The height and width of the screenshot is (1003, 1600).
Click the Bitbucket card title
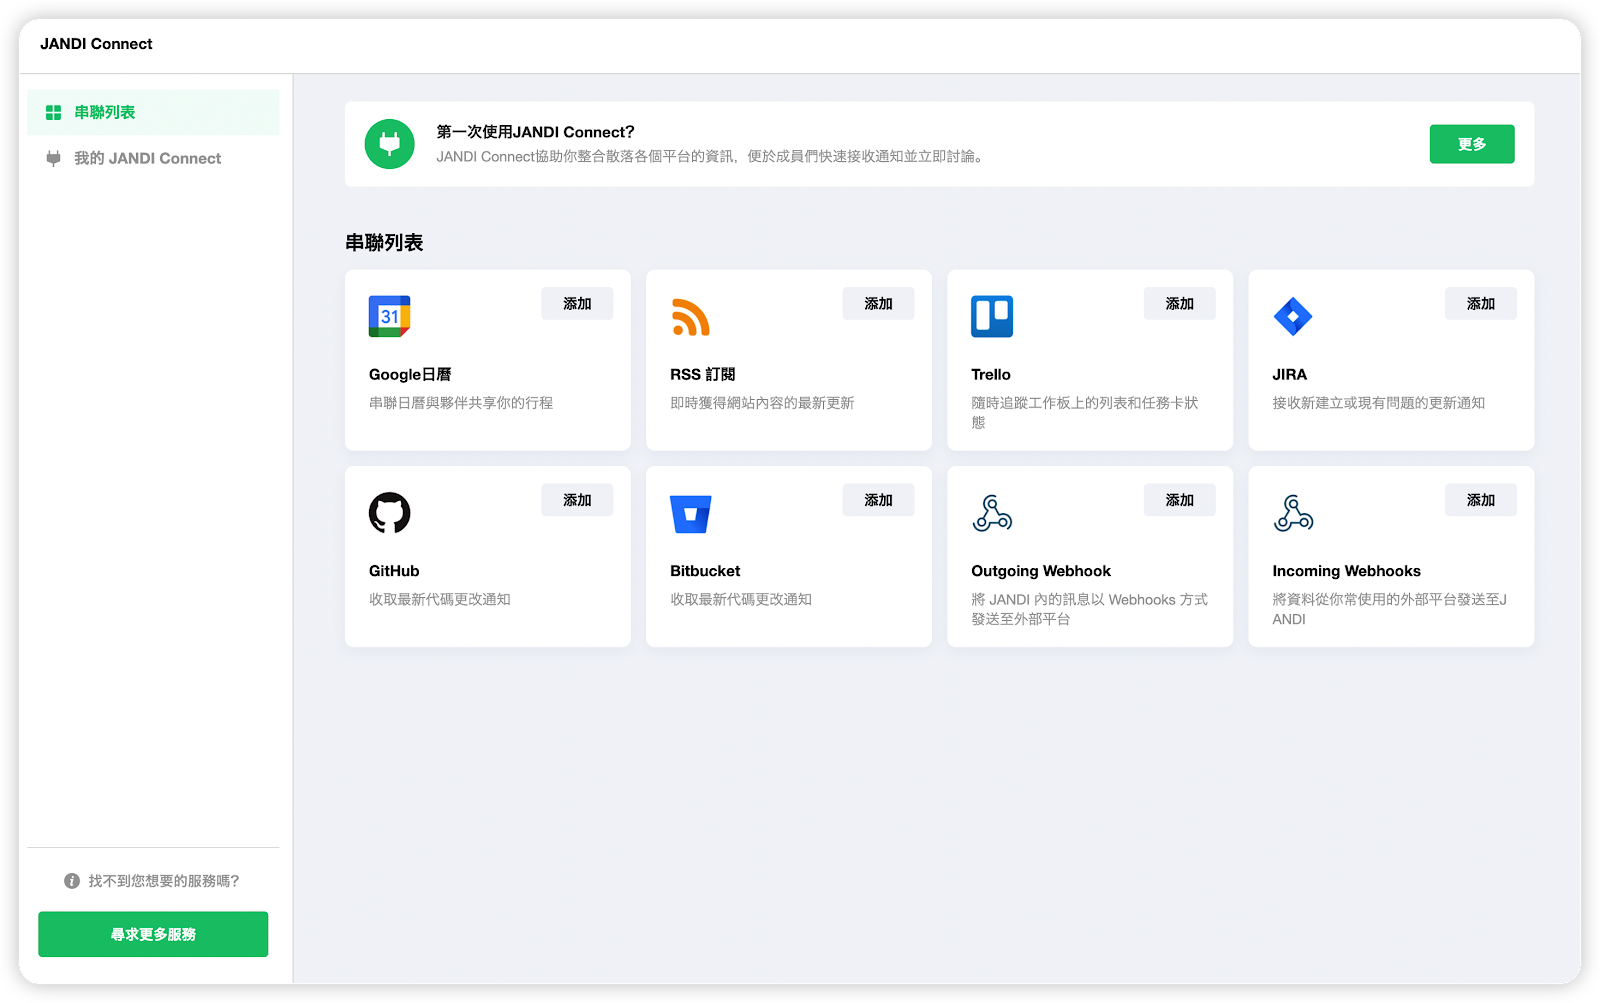coord(705,571)
